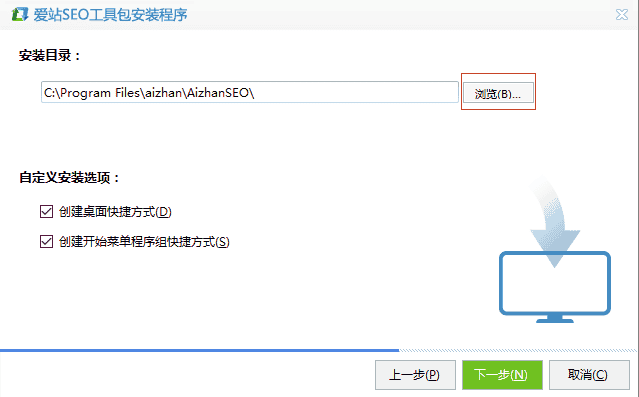639x397 pixels.
Task: Click filled blue part of progress bar
Action: pyautogui.click(x=199, y=350)
